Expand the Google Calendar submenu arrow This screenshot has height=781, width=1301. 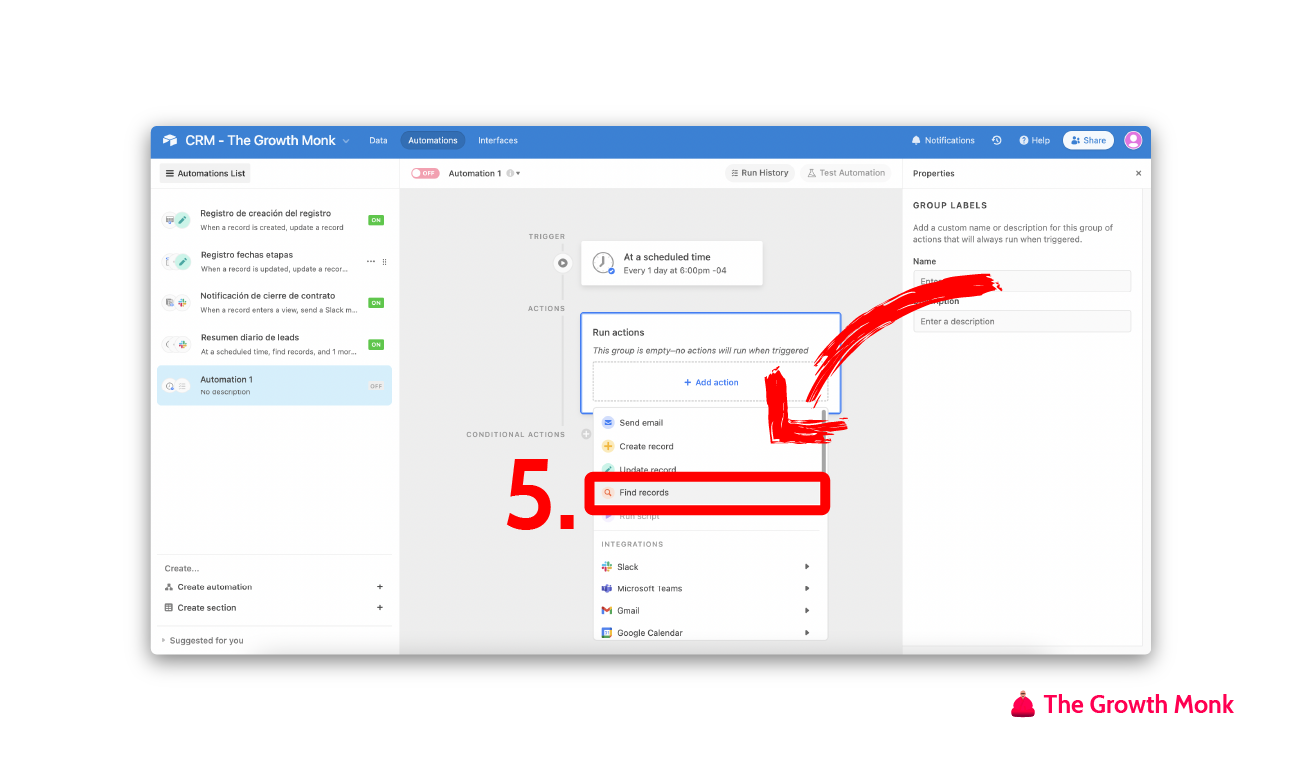click(x=807, y=633)
